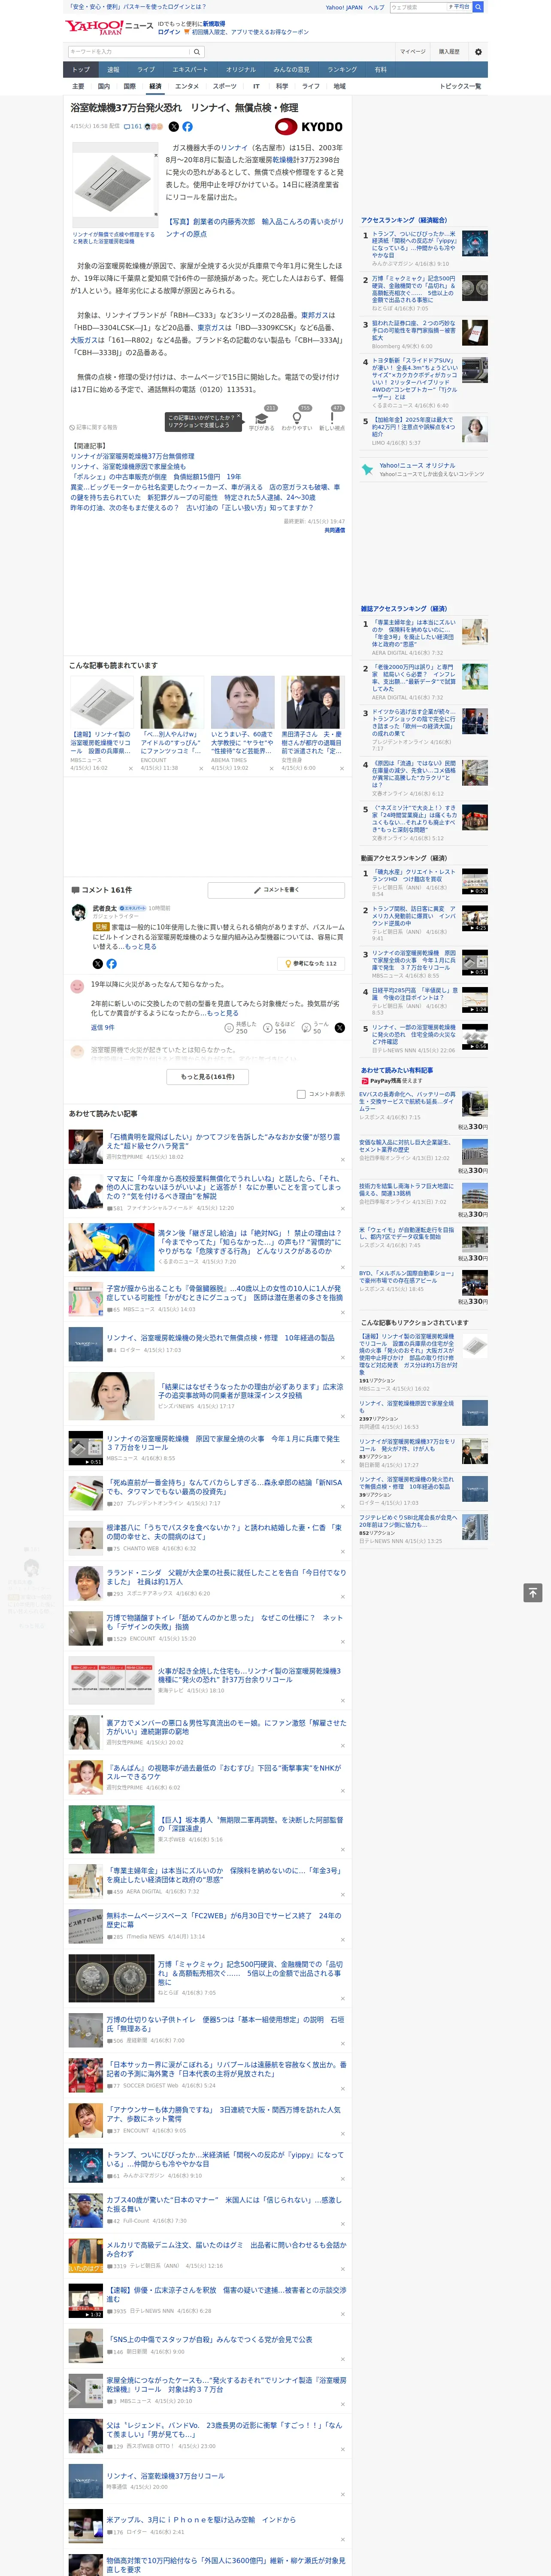This screenshot has height=2576, width=551.
Task: Open the 平均台 search type dropdown
Action: tap(459, 7)
